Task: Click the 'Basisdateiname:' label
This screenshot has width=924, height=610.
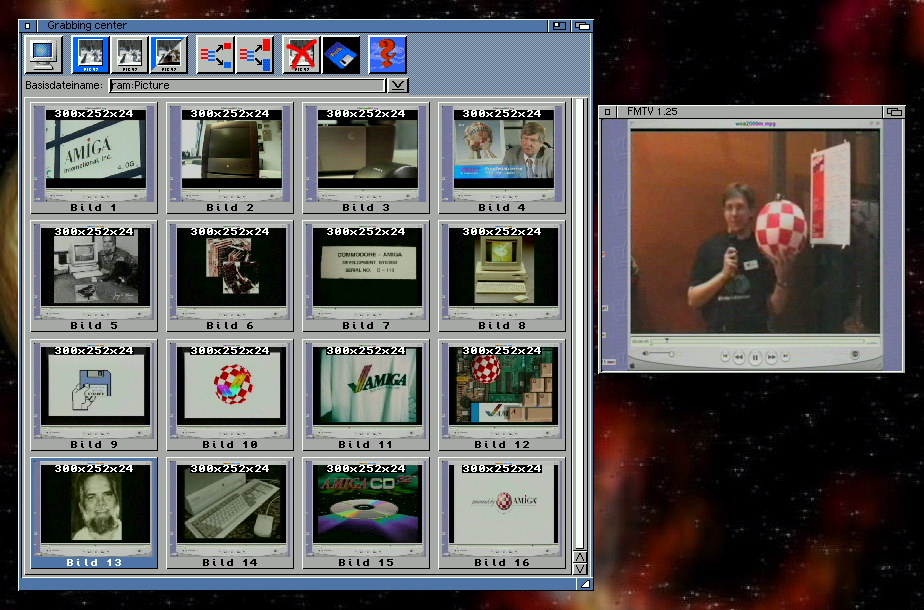Action: [x=64, y=85]
